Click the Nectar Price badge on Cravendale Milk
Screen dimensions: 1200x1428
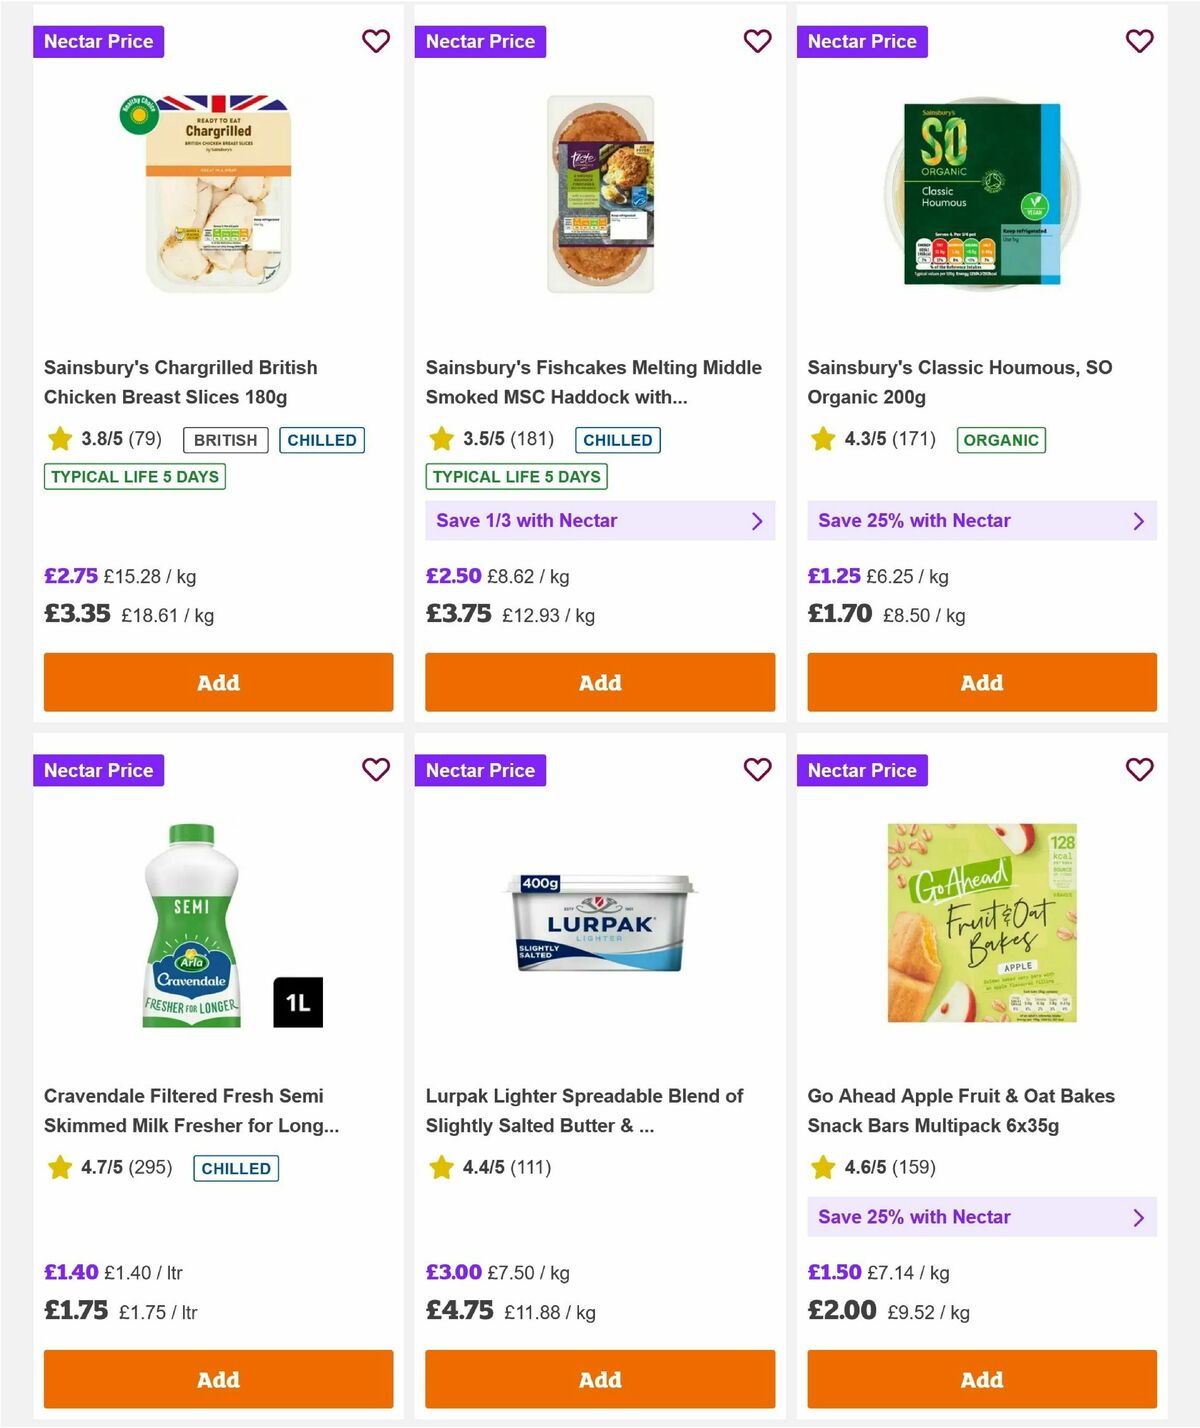pos(98,770)
